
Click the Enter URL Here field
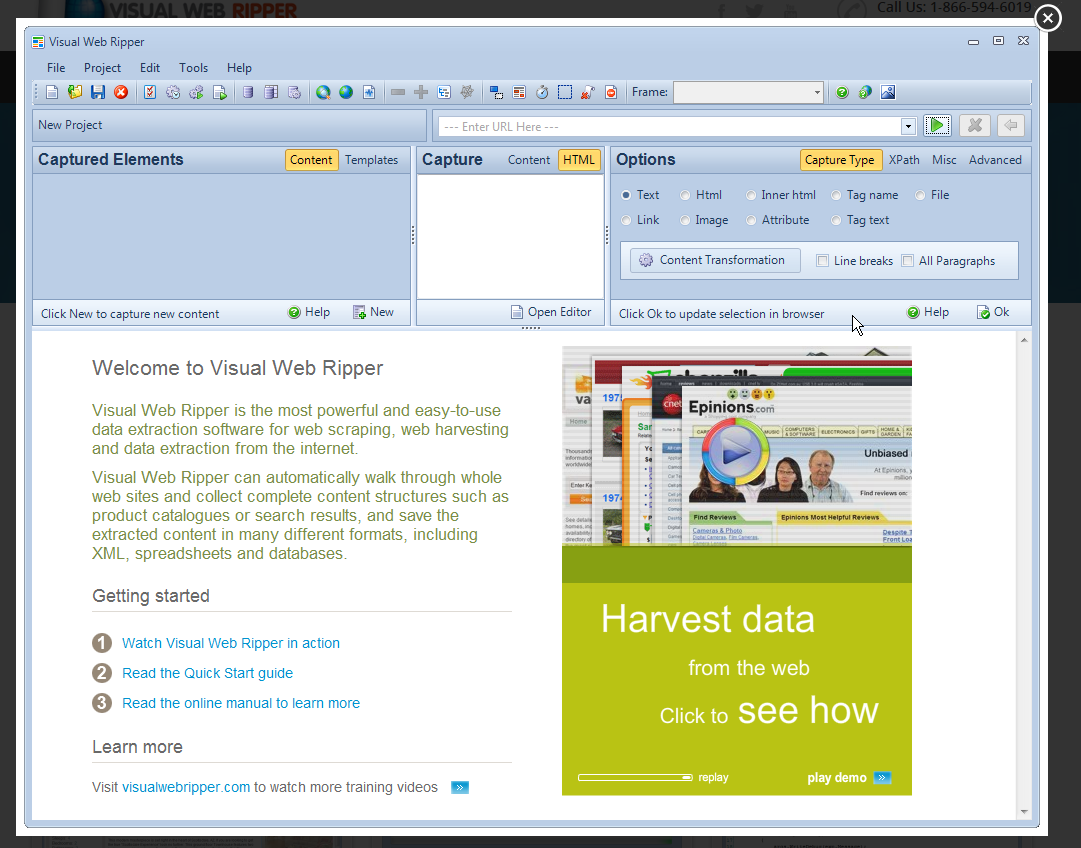(669, 127)
